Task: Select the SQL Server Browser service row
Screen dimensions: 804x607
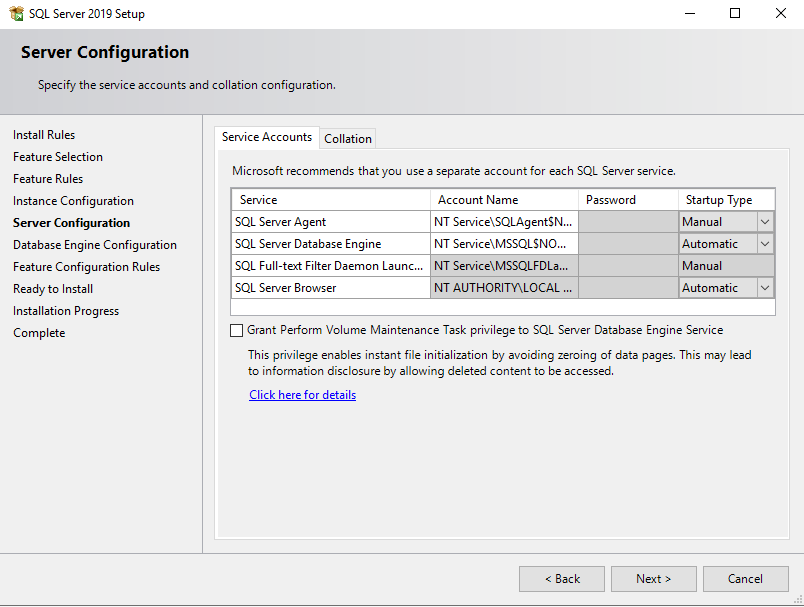Action: click(330, 287)
